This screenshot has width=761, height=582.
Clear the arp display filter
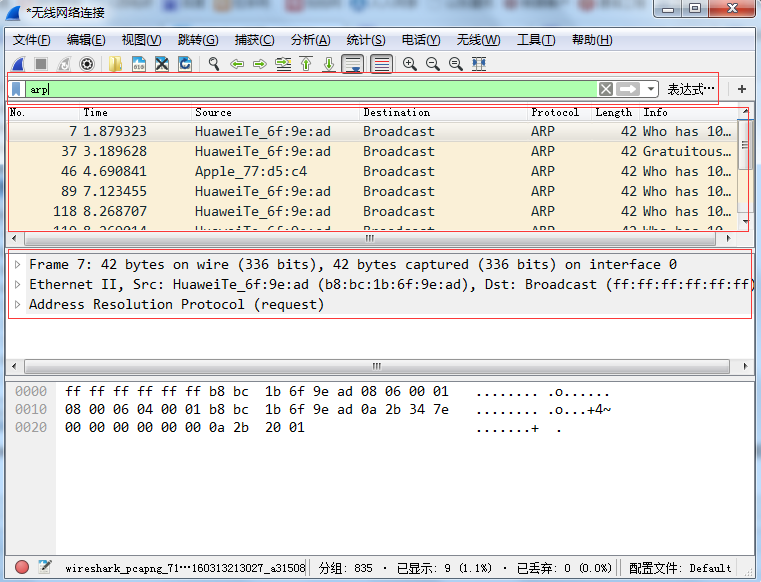point(606,89)
